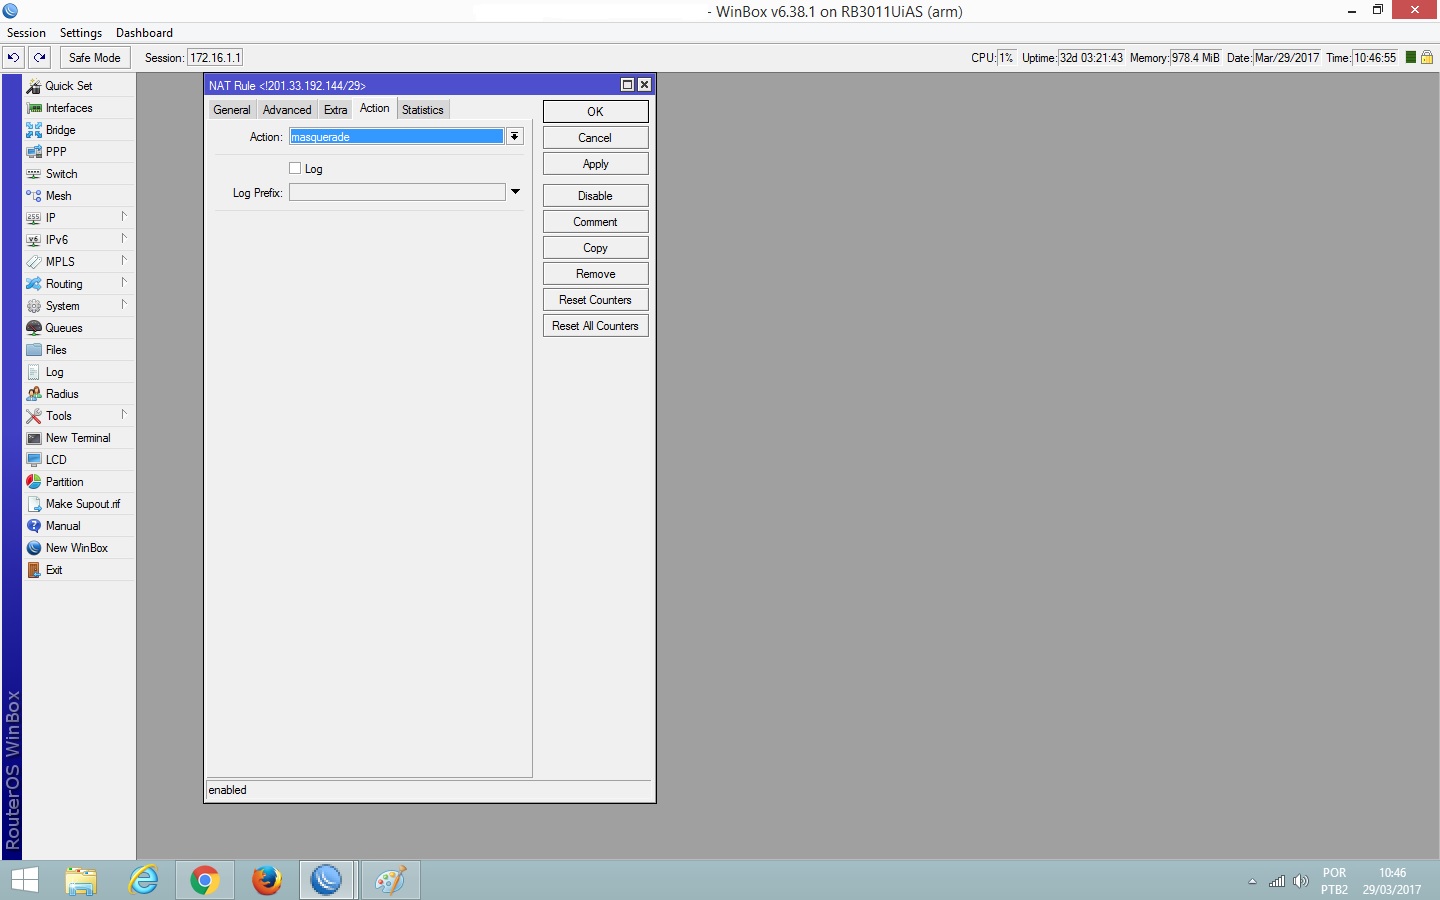The height and width of the screenshot is (900, 1440).
Task: Copy the NAT rule
Action: click(x=595, y=248)
